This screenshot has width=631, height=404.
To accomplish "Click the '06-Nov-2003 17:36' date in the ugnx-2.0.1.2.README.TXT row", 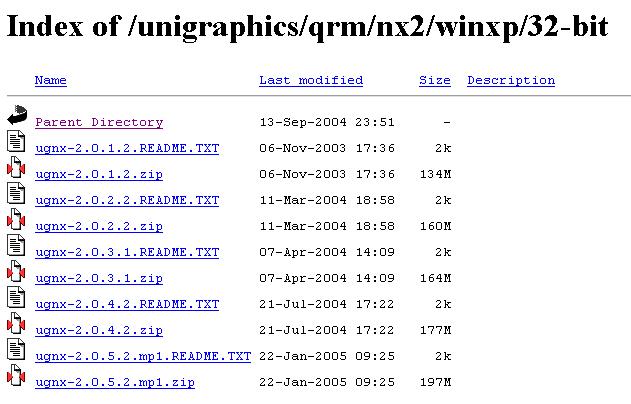I will (327, 148).
